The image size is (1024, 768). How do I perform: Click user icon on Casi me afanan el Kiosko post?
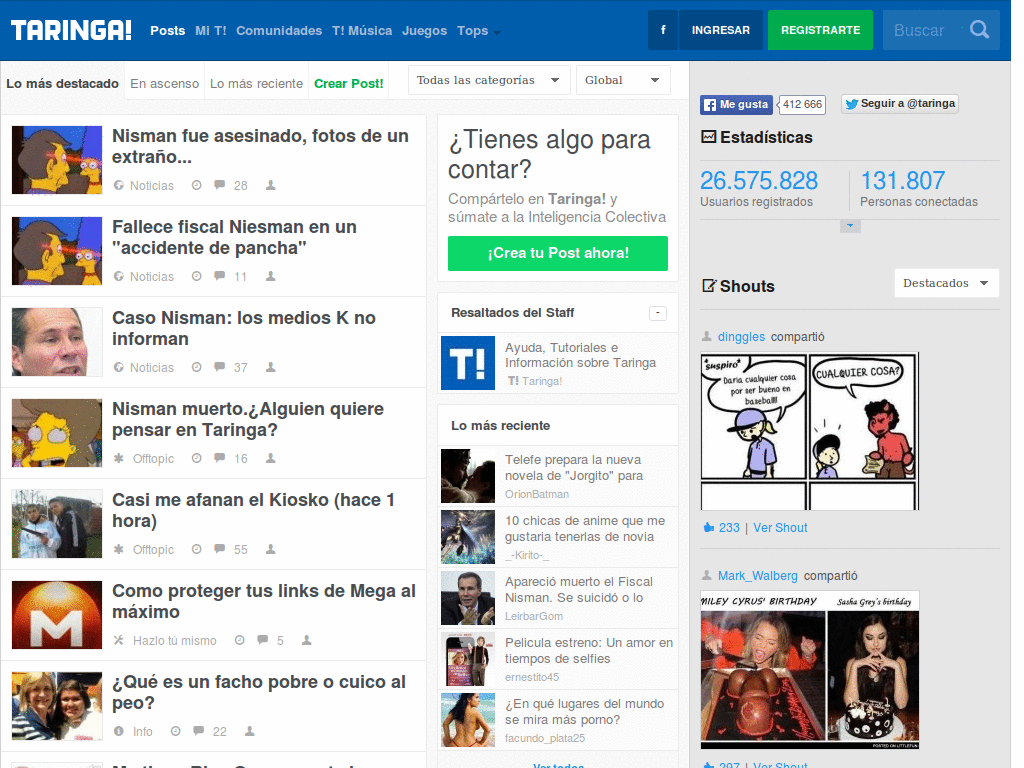tap(270, 549)
